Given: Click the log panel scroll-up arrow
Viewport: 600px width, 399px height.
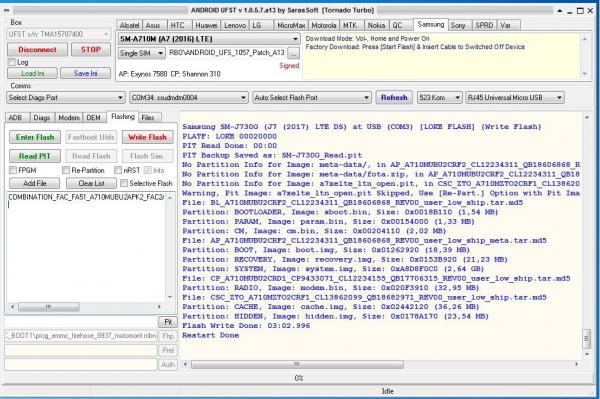Looking at the screenshot, I should click(587, 117).
